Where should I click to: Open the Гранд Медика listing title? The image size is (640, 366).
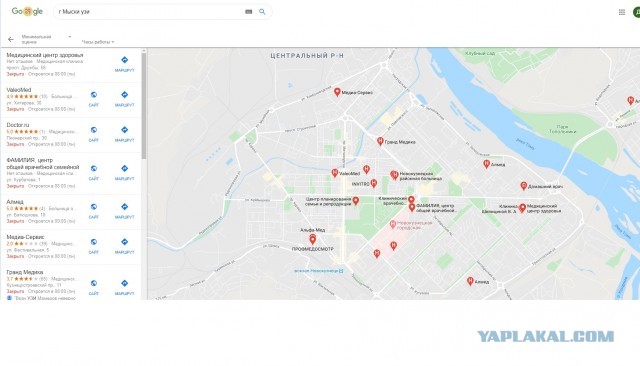[x=24, y=272]
